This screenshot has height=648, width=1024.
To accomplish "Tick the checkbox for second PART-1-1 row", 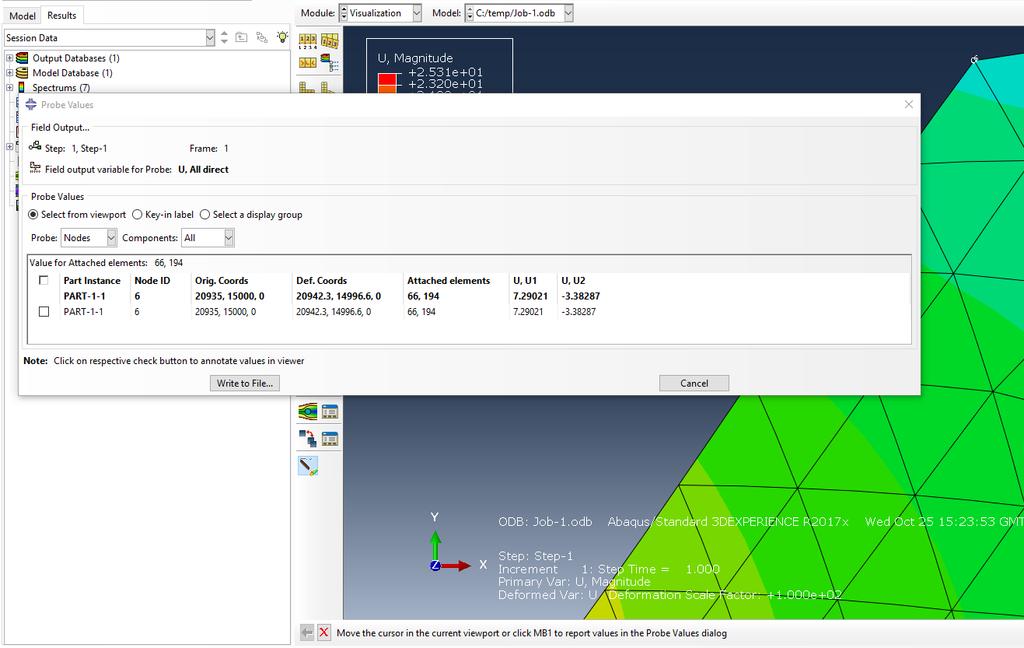I will 44,312.
